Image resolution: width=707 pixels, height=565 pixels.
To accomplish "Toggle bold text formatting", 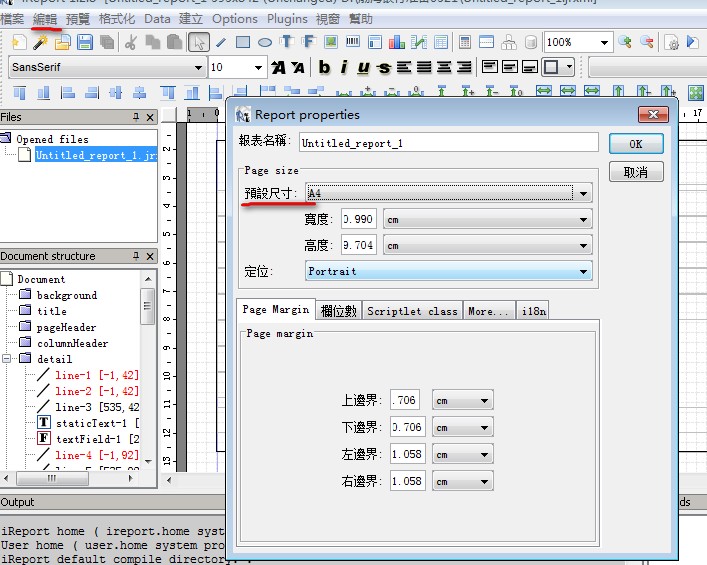I will (x=324, y=68).
